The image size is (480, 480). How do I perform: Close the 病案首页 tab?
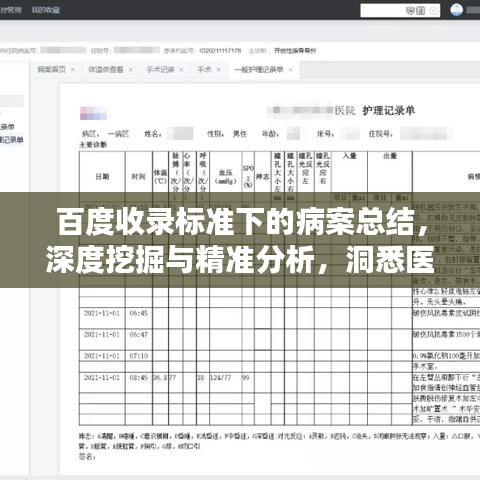[72, 70]
